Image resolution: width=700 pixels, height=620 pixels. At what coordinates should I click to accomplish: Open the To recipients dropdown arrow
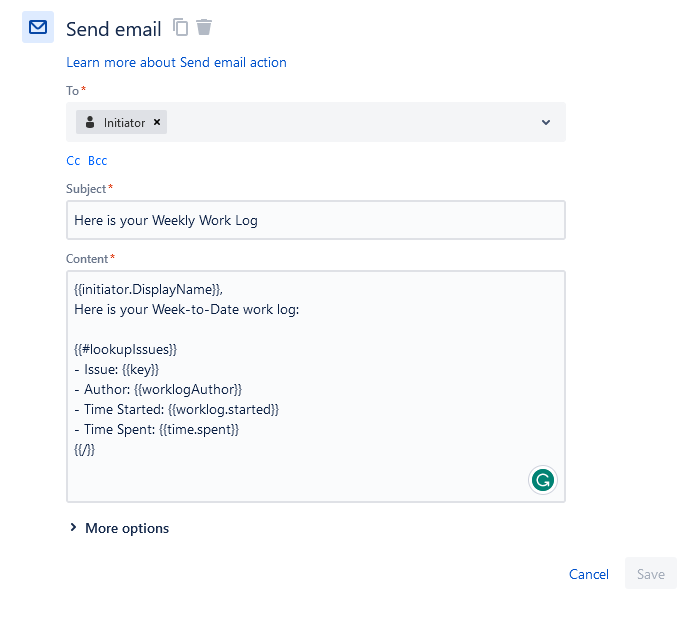(546, 122)
